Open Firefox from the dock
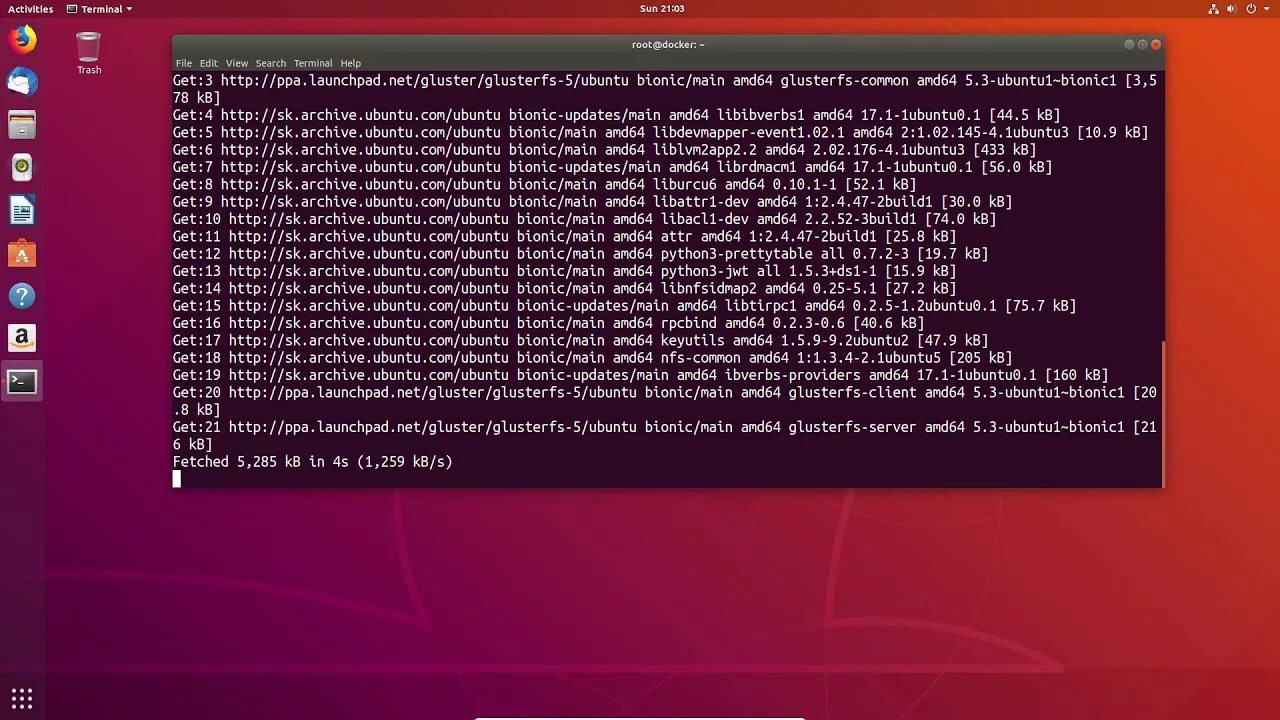This screenshot has height=720, width=1280. 22,40
